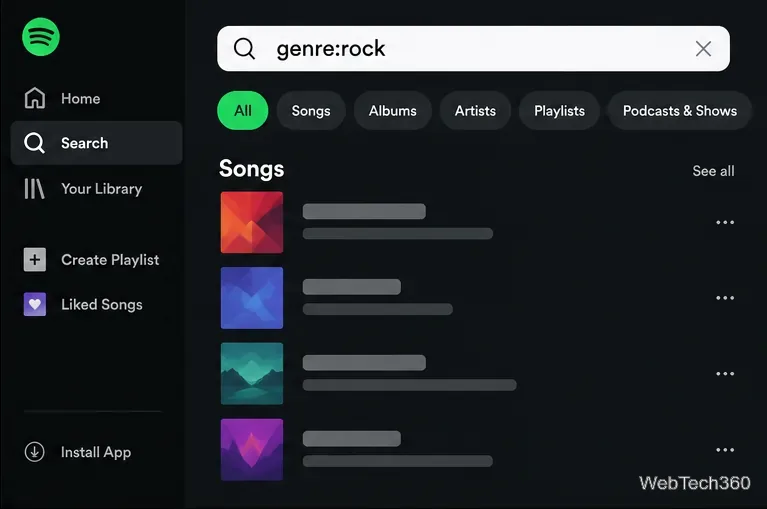
Task: Open the Liked Songs heart icon
Action: pos(35,304)
